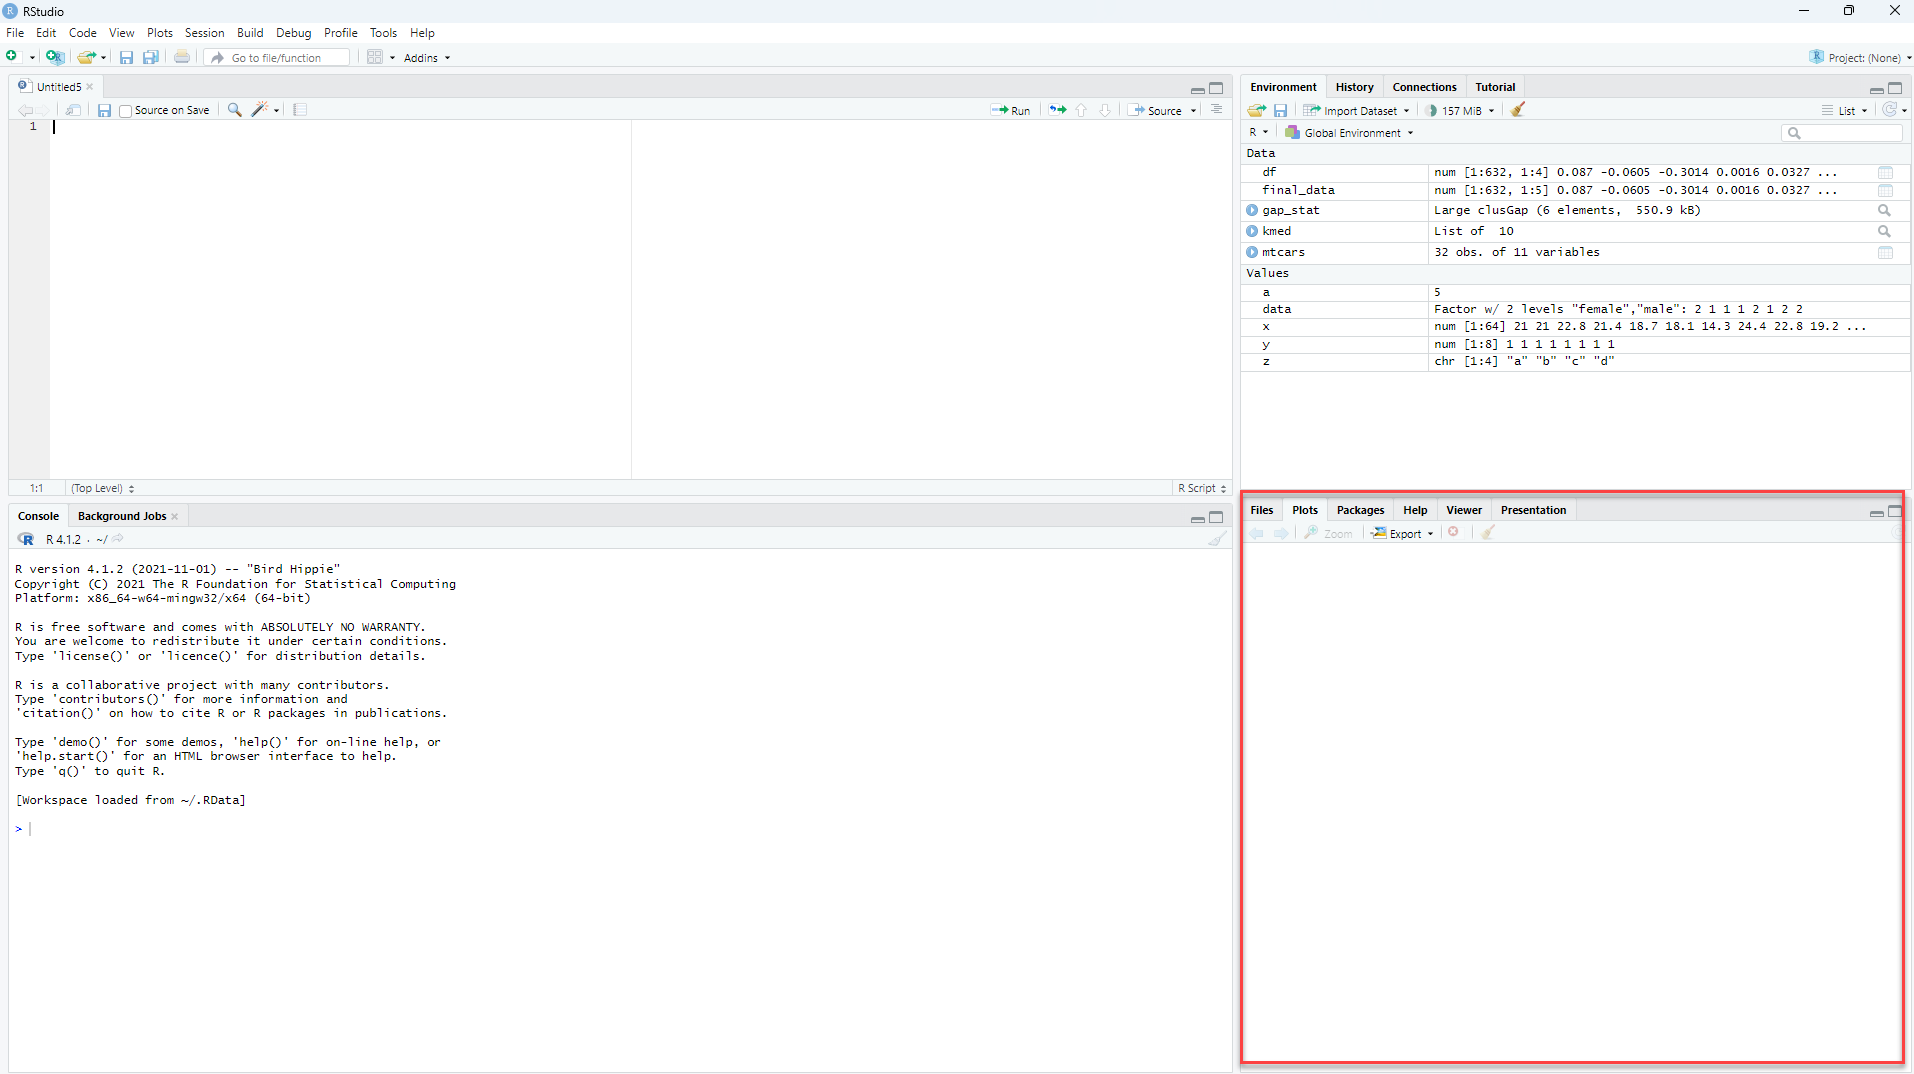Open the Import Dataset dropdown
1914x1074 pixels.
pyautogui.click(x=1358, y=111)
